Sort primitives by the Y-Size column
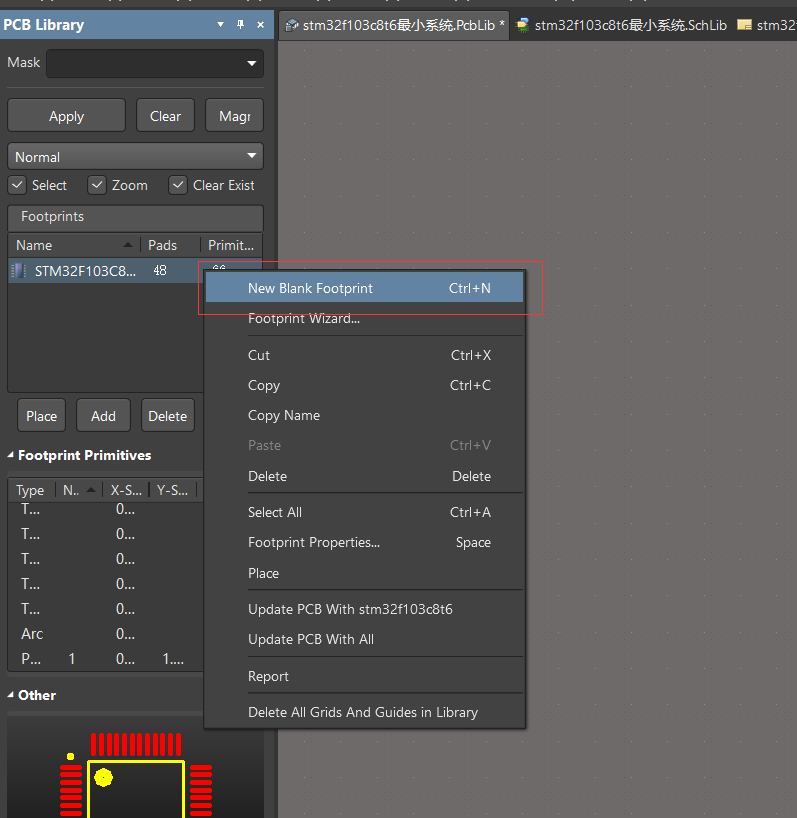The height and width of the screenshot is (818, 797). click(172, 490)
